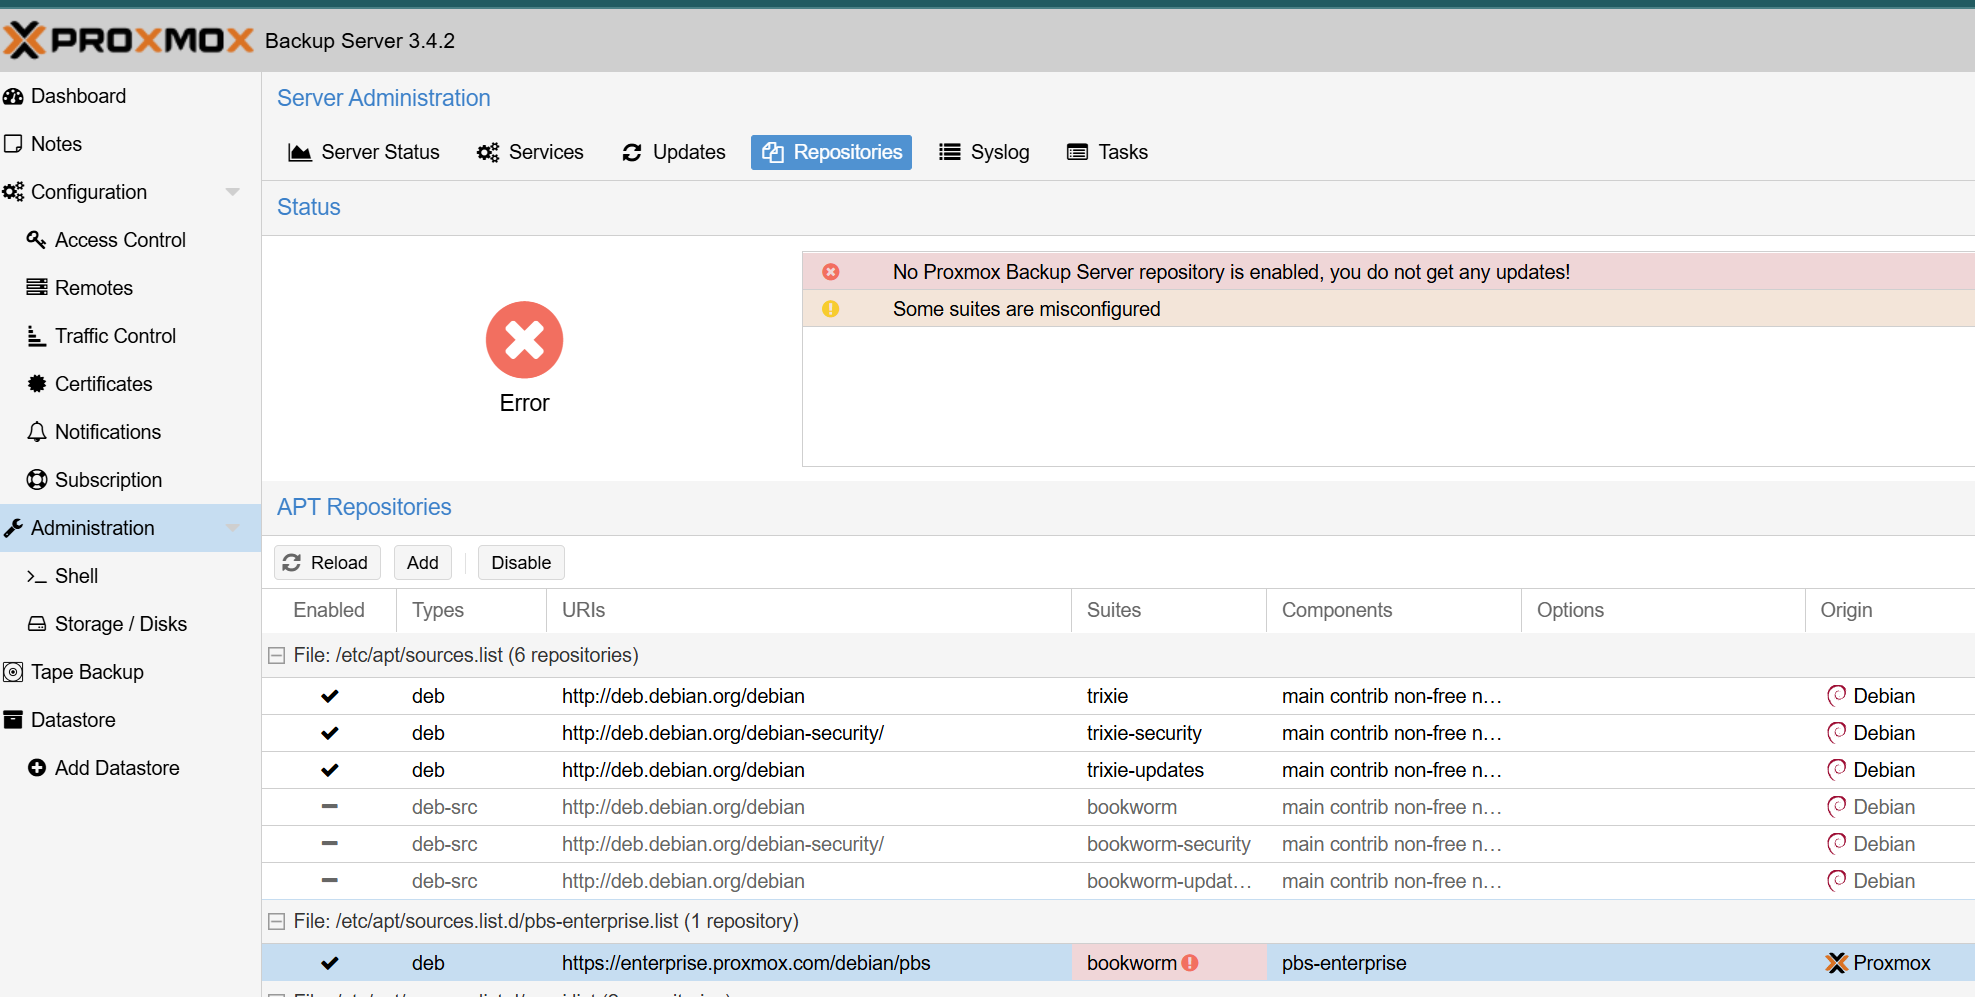Image resolution: width=1975 pixels, height=997 pixels.
Task: Click the red error icon in messages
Action: (x=831, y=272)
